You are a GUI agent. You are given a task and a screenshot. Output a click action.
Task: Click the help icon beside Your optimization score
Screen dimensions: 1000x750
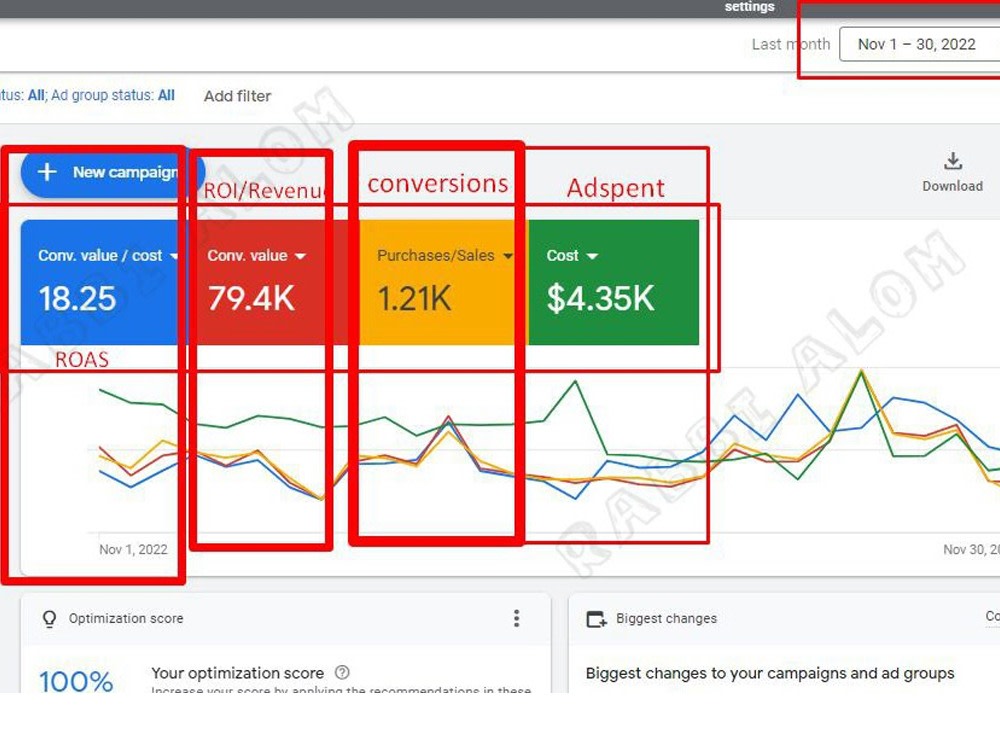pyautogui.click(x=342, y=672)
